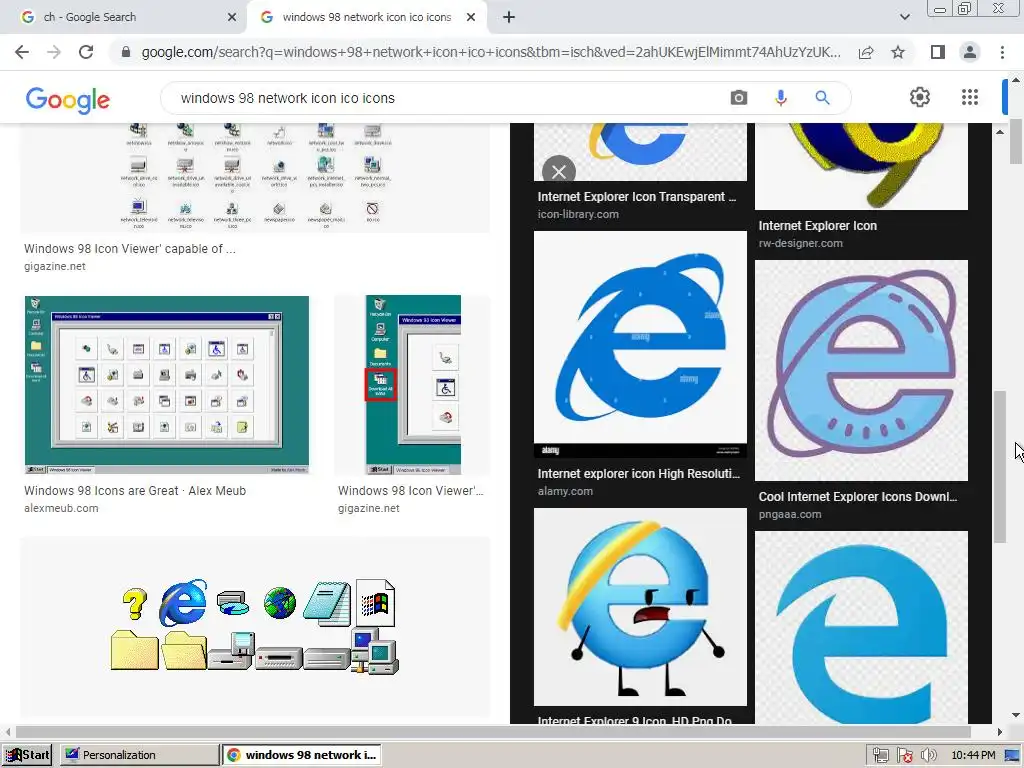
Task: Open the 'Windows 98 Icons are Great' thumbnail
Action: pos(167,385)
